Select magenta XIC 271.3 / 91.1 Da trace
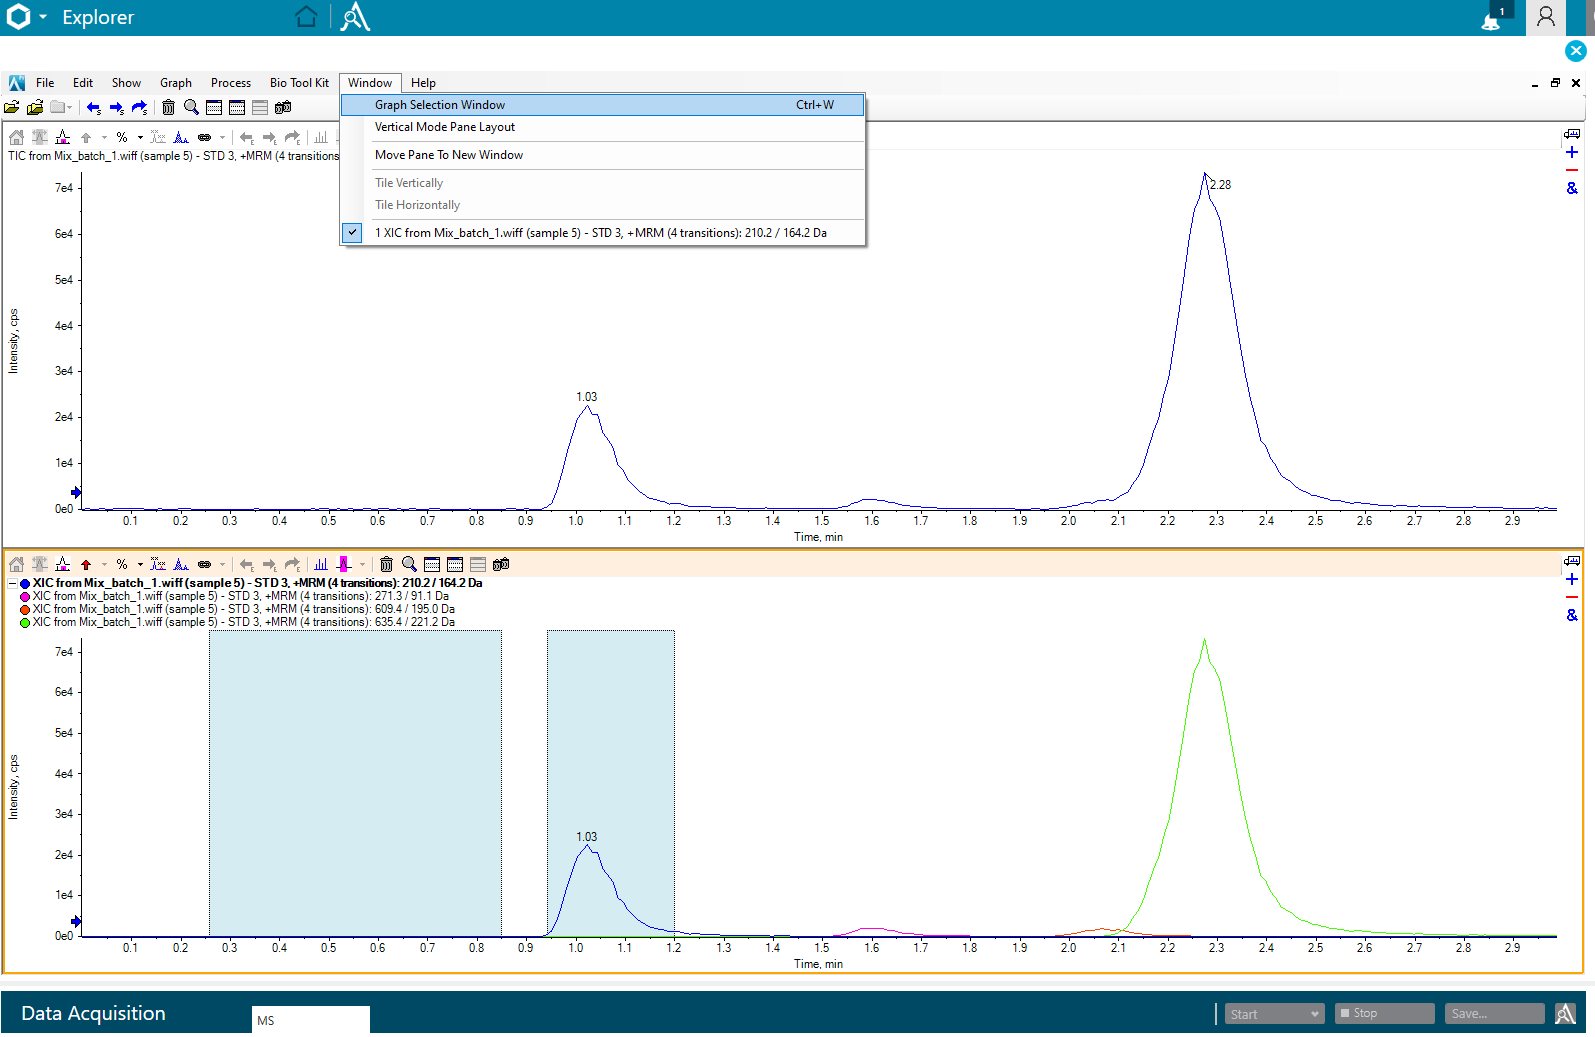 pos(235,596)
